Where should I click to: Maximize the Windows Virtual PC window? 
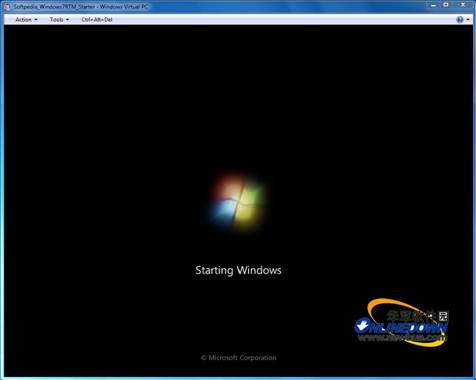446,5
